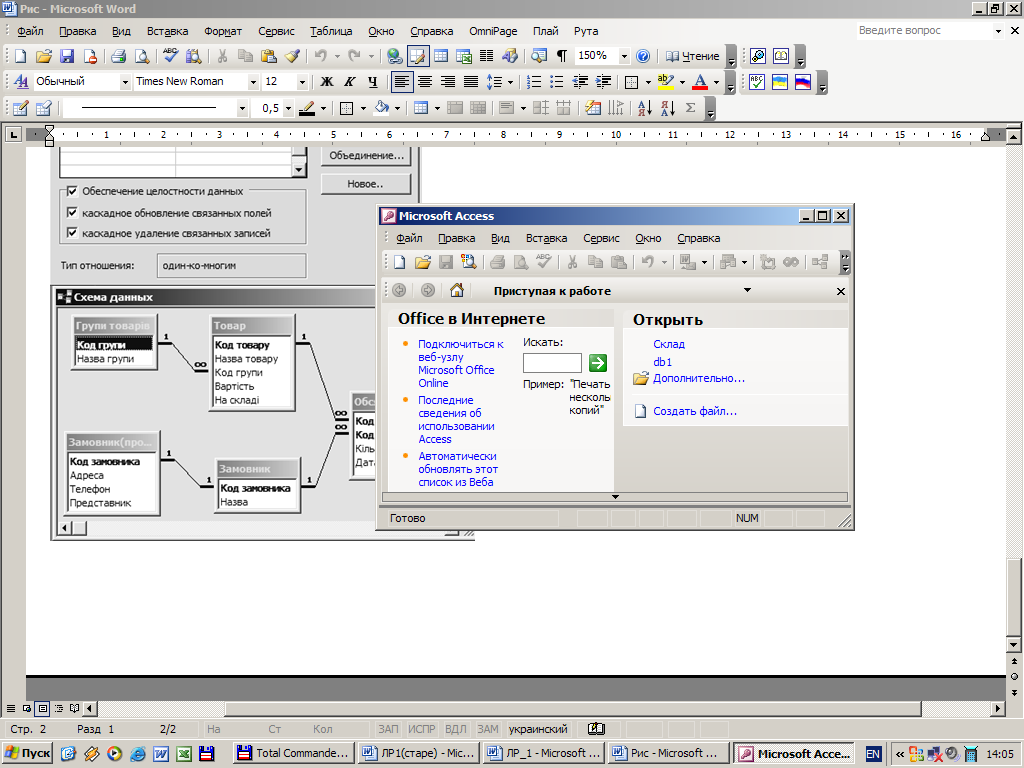Apply numbered list

[x=534, y=82]
